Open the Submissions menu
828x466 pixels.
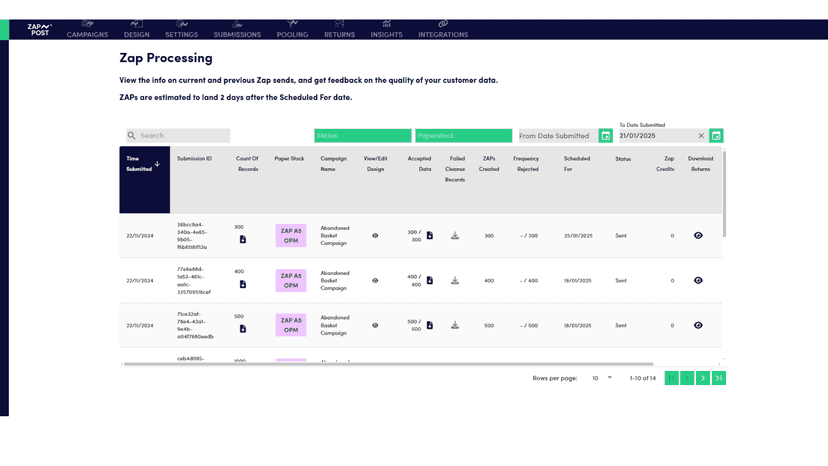click(x=237, y=30)
